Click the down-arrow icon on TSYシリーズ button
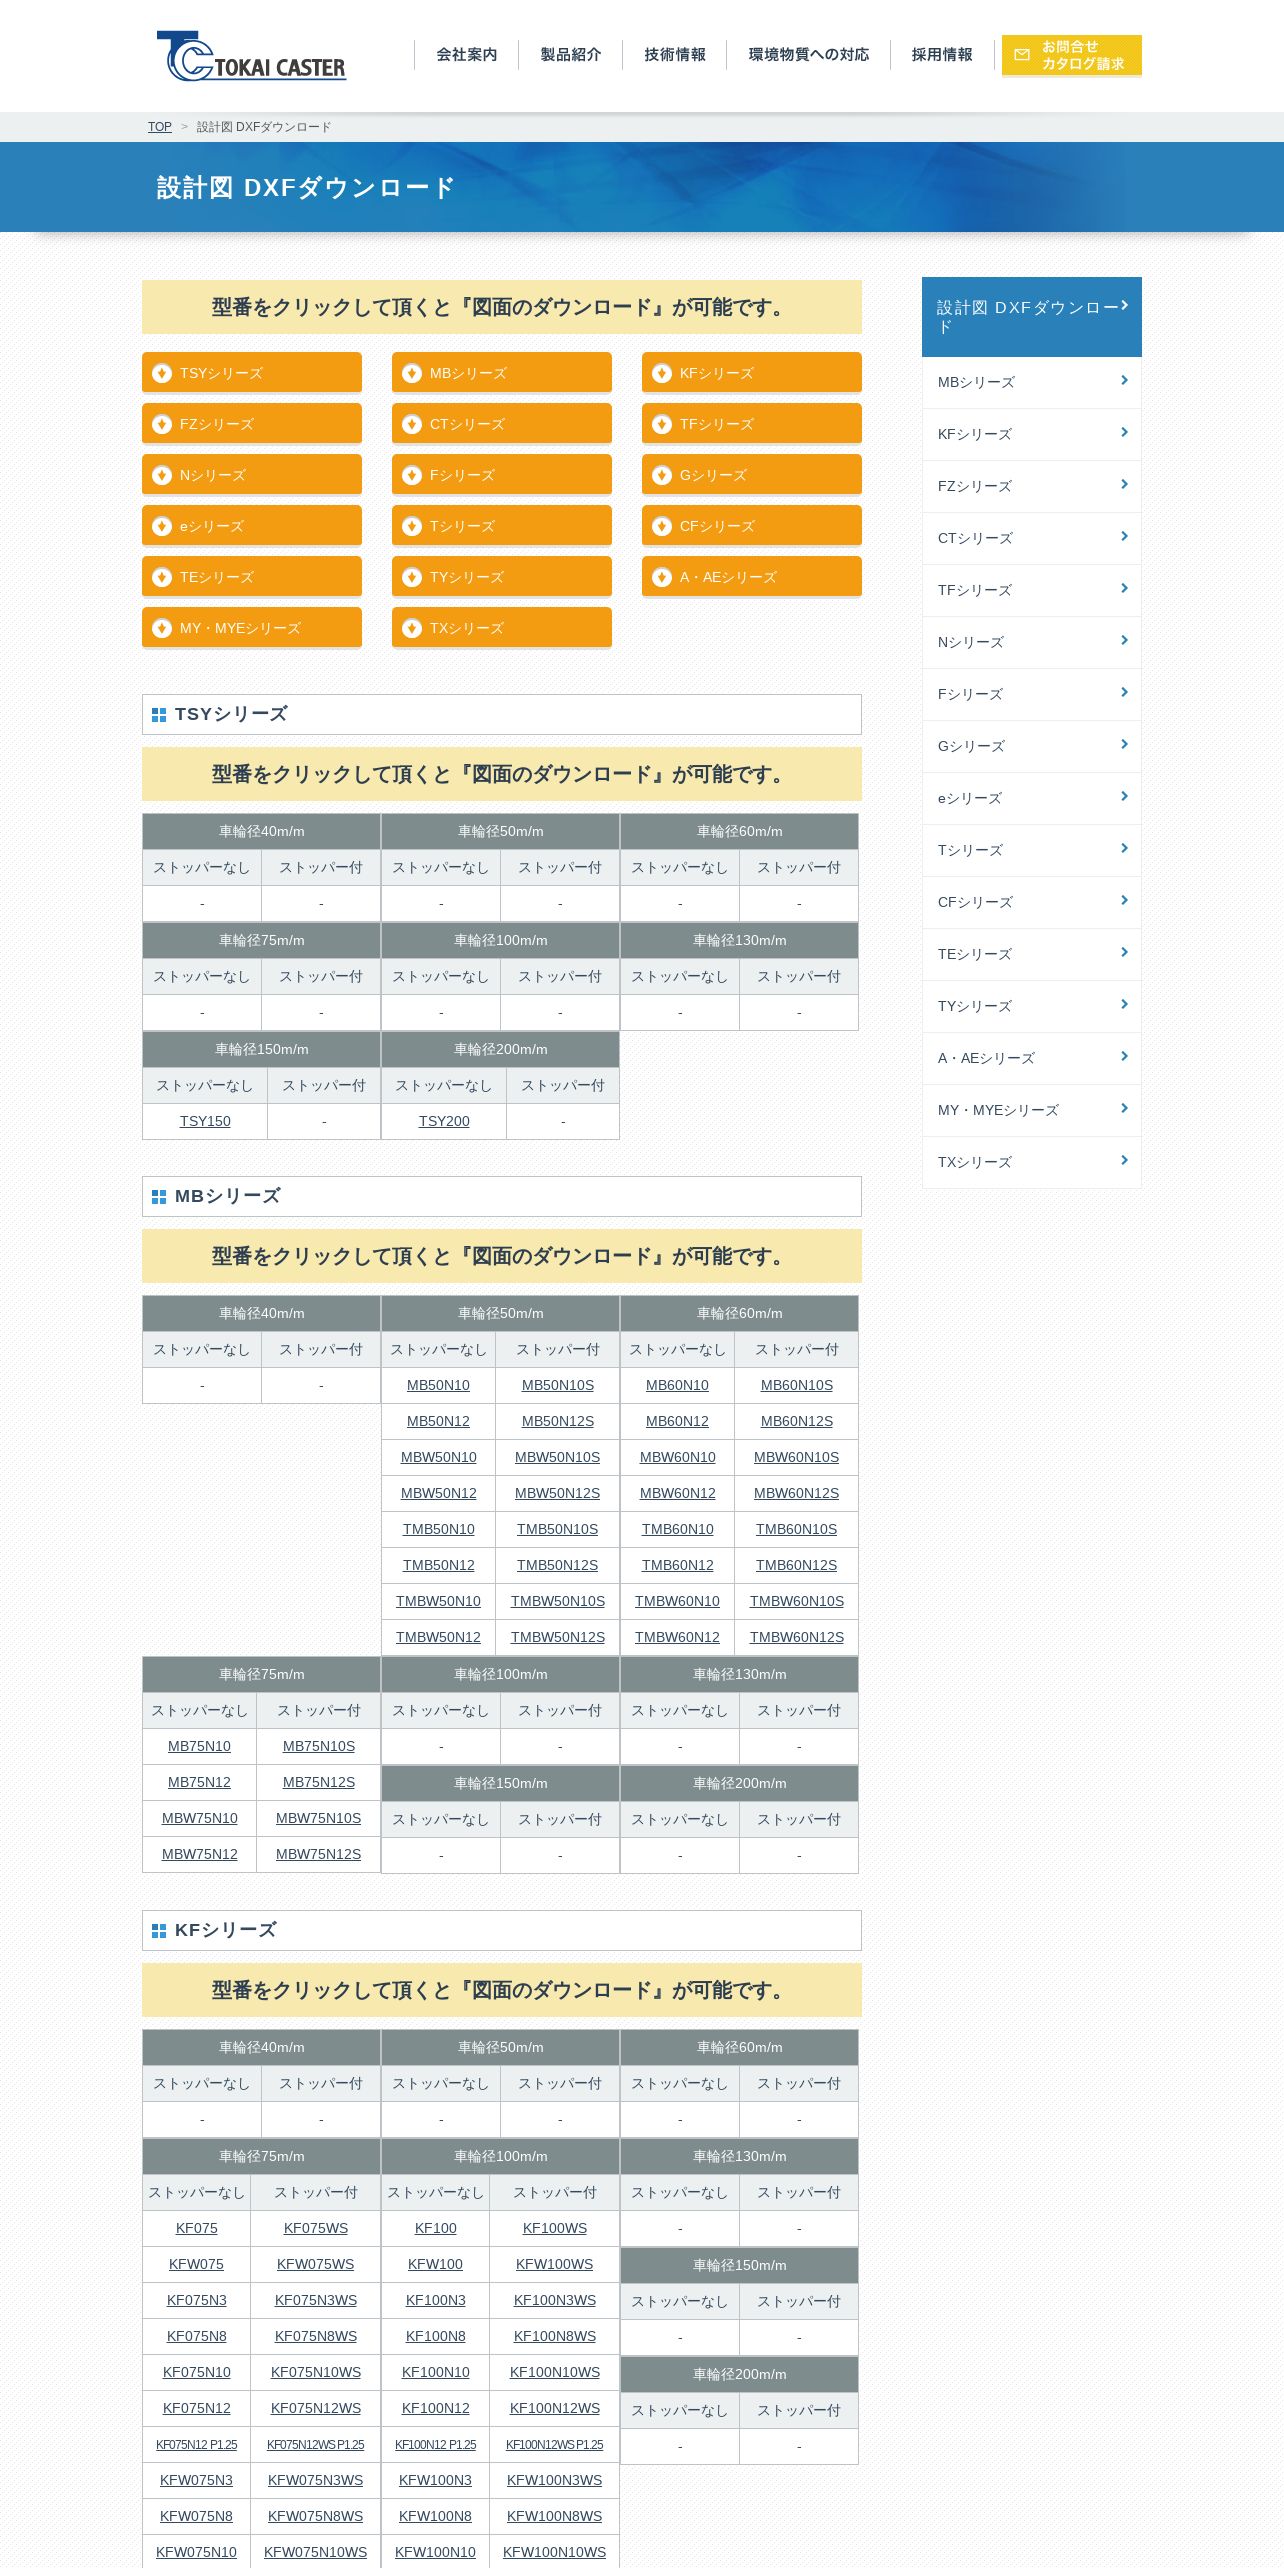1284x2568 pixels. coord(162,373)
